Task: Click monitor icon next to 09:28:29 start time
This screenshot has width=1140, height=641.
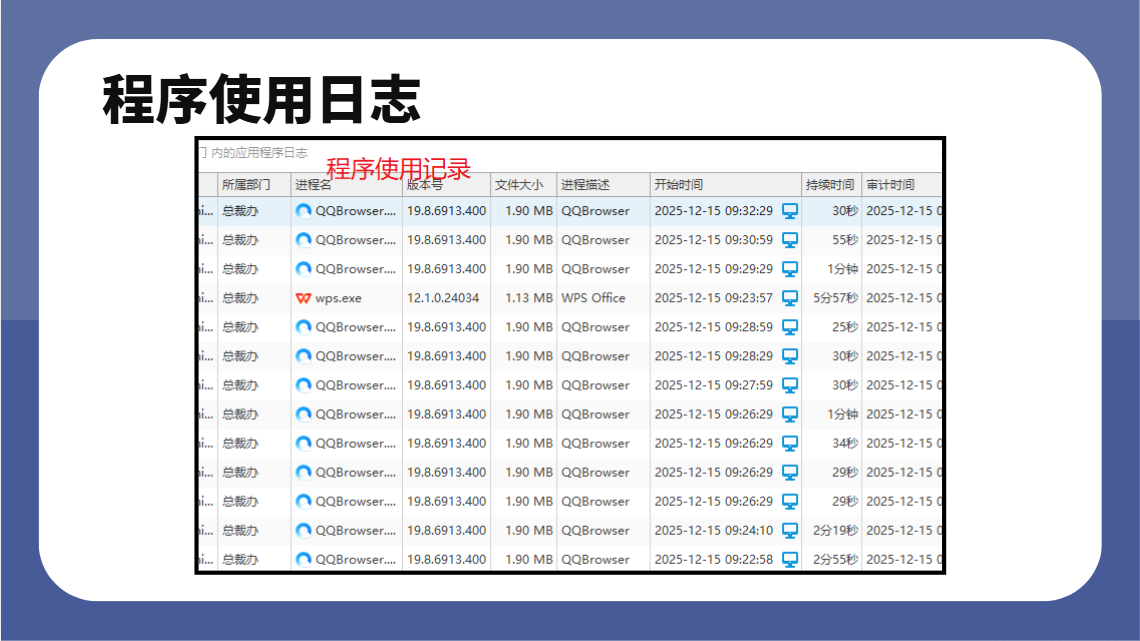Action: click(x=790, y=356)
